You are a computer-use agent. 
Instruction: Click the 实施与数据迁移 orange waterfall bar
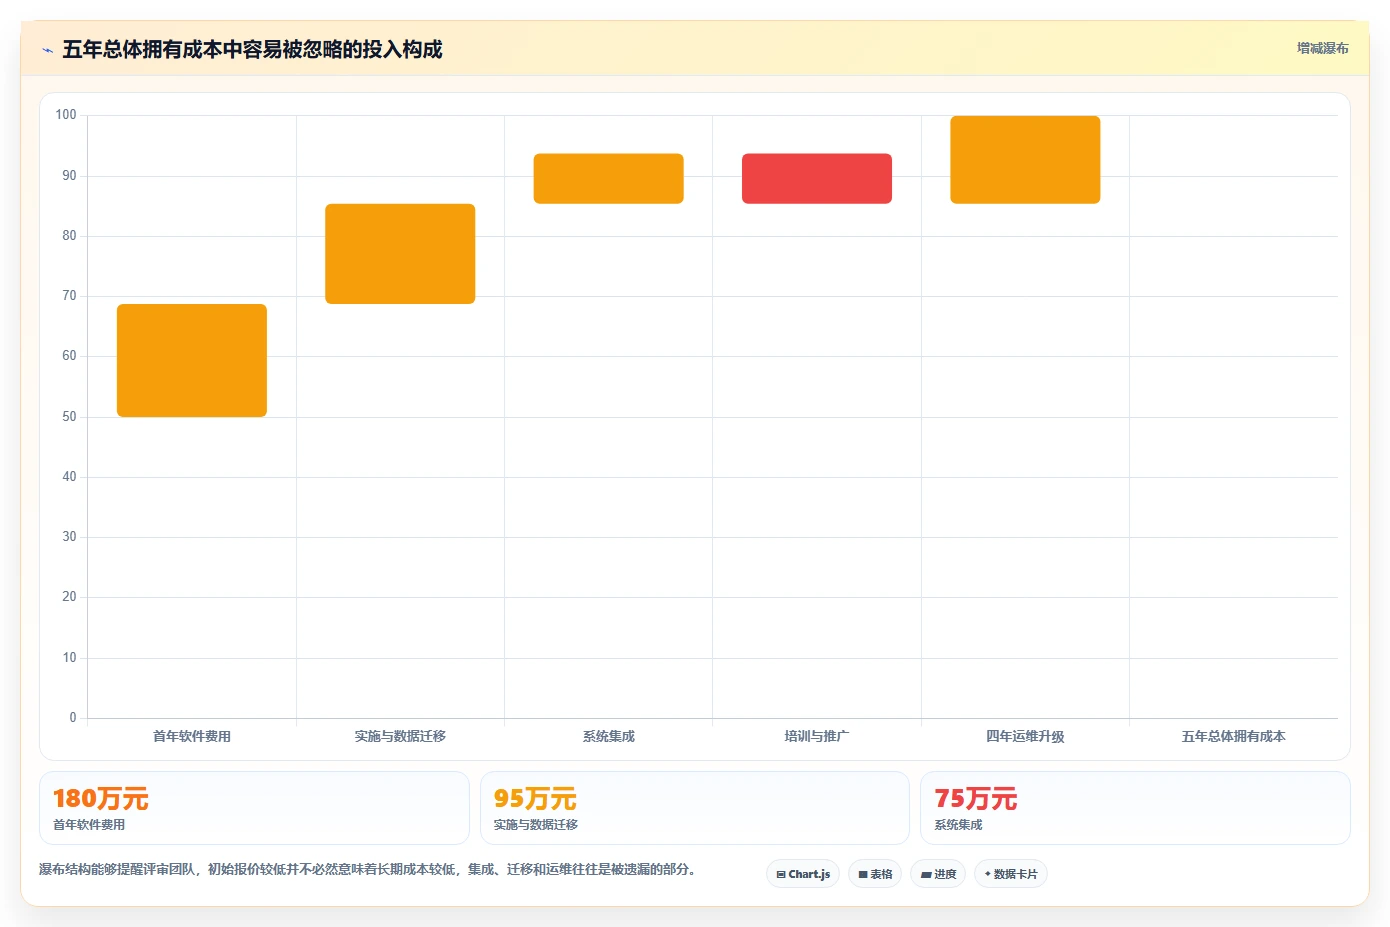coord(400,254)
